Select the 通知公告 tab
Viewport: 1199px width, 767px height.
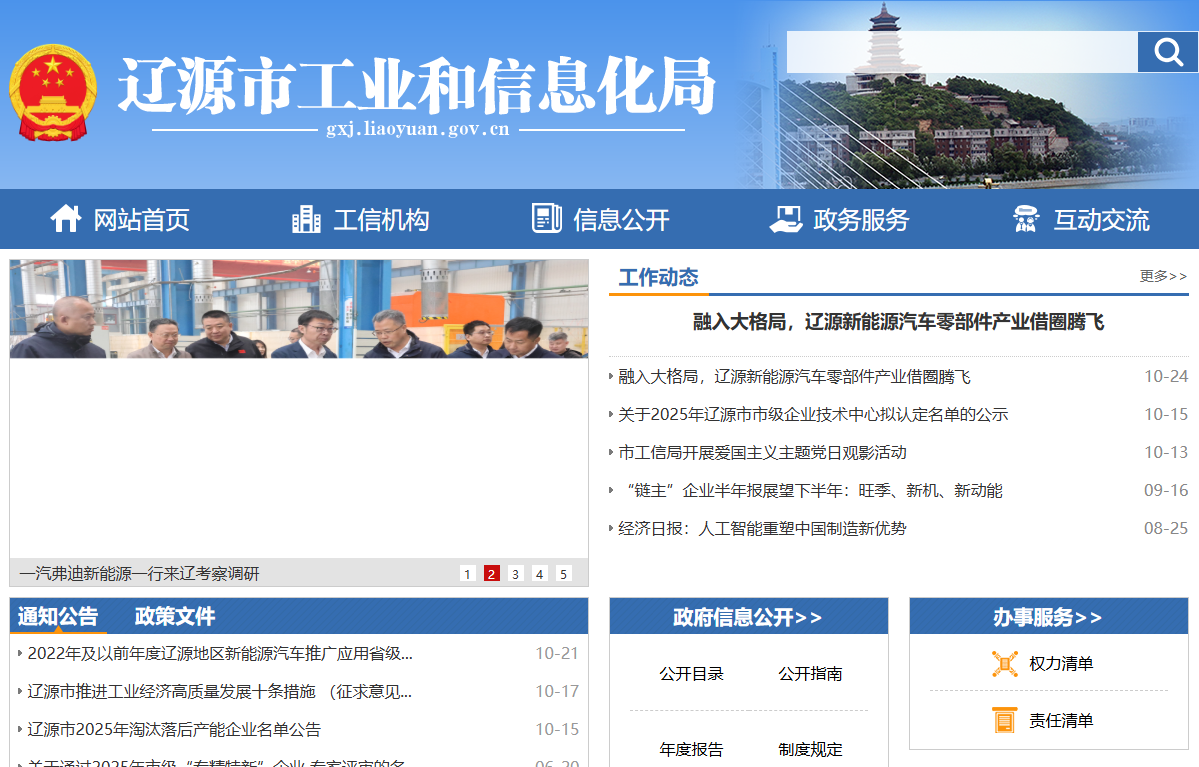point(59,616)
